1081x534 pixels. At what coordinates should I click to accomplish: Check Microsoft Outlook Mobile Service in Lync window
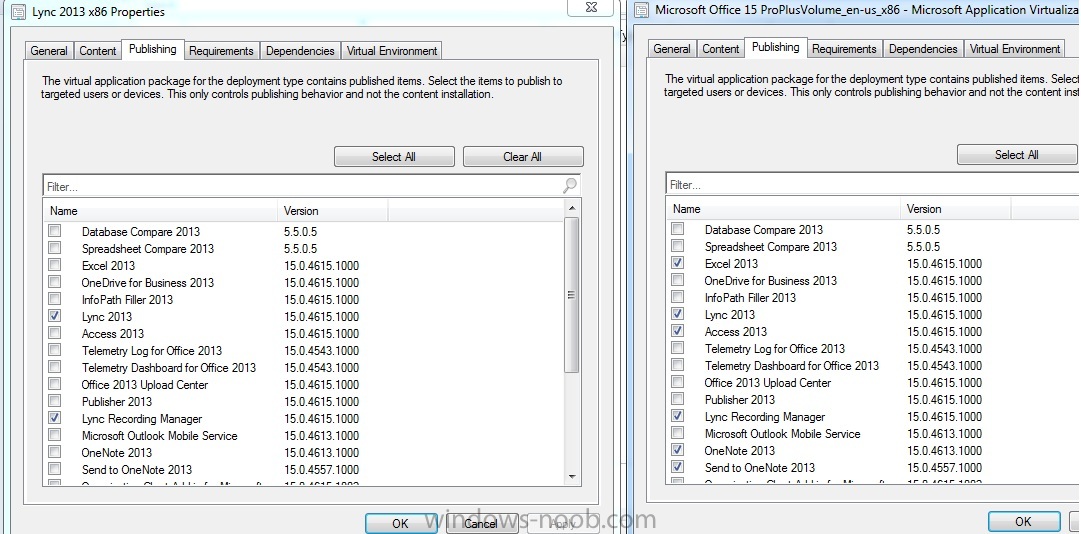pyautogui.click(x=54, y=435)
